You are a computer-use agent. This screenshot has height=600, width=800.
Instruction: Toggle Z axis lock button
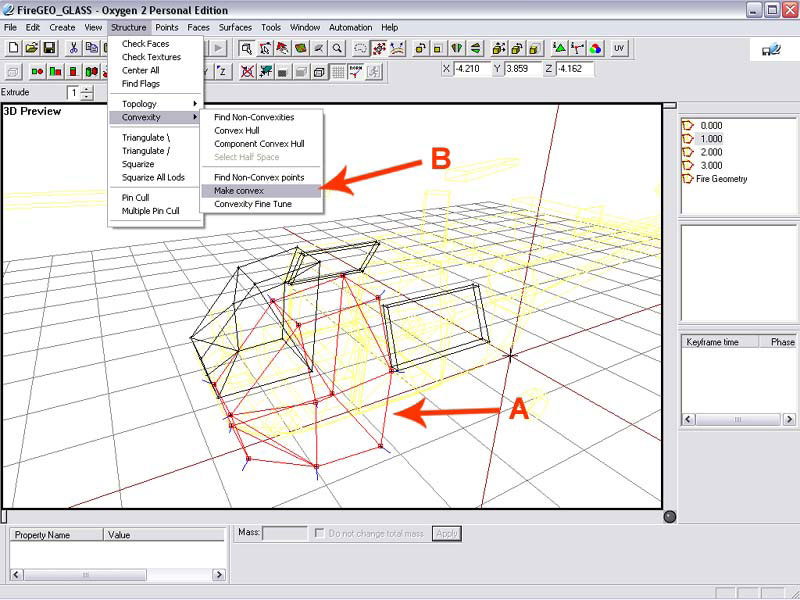click(x=222, y=71)
